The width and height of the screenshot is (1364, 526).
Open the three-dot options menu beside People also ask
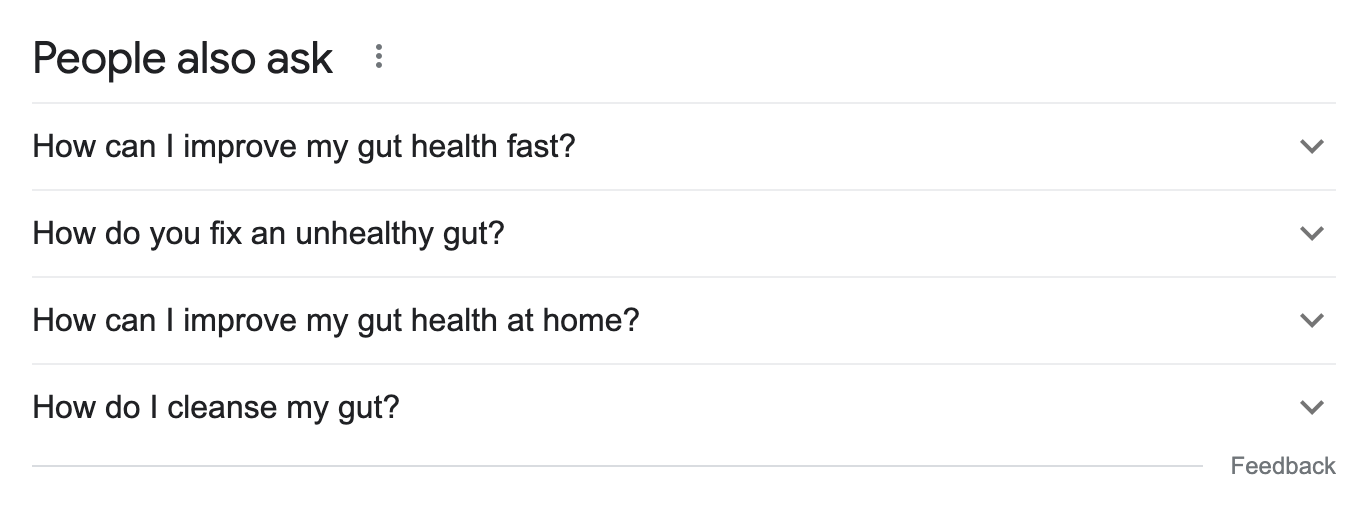[378, 57]
